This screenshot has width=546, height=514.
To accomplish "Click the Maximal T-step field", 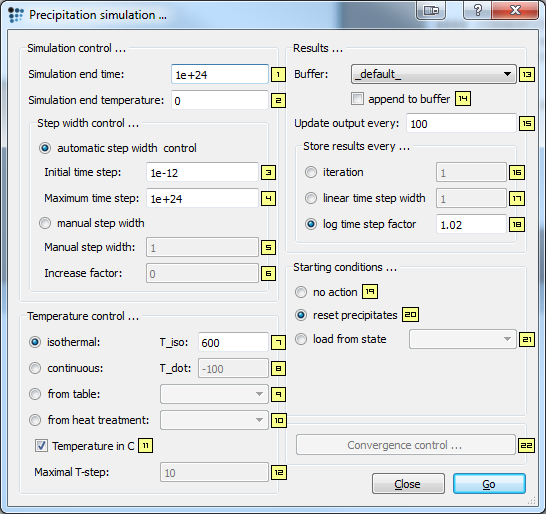I will coord(214,472).
